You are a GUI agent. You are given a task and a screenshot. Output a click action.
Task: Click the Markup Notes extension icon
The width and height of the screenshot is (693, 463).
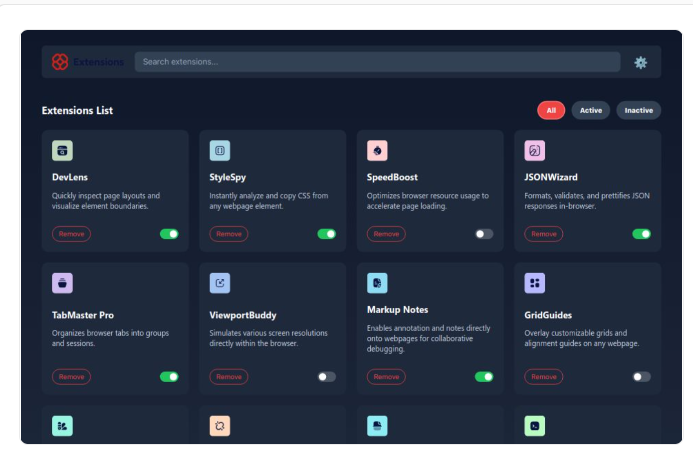(377, 283)
